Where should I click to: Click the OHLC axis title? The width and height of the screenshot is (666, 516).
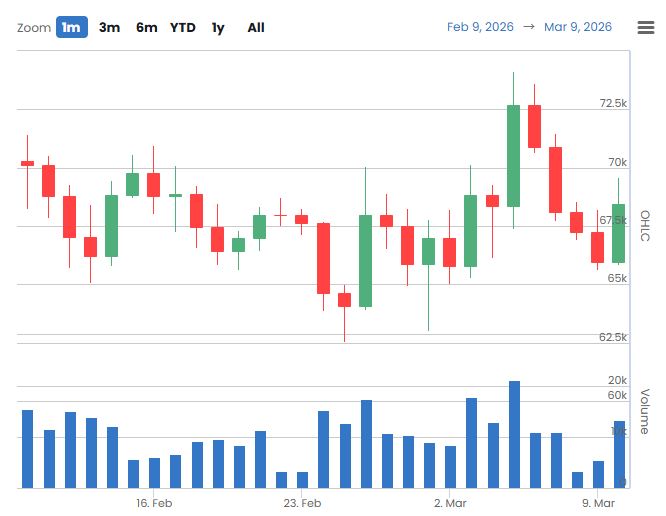pos(645,226)
